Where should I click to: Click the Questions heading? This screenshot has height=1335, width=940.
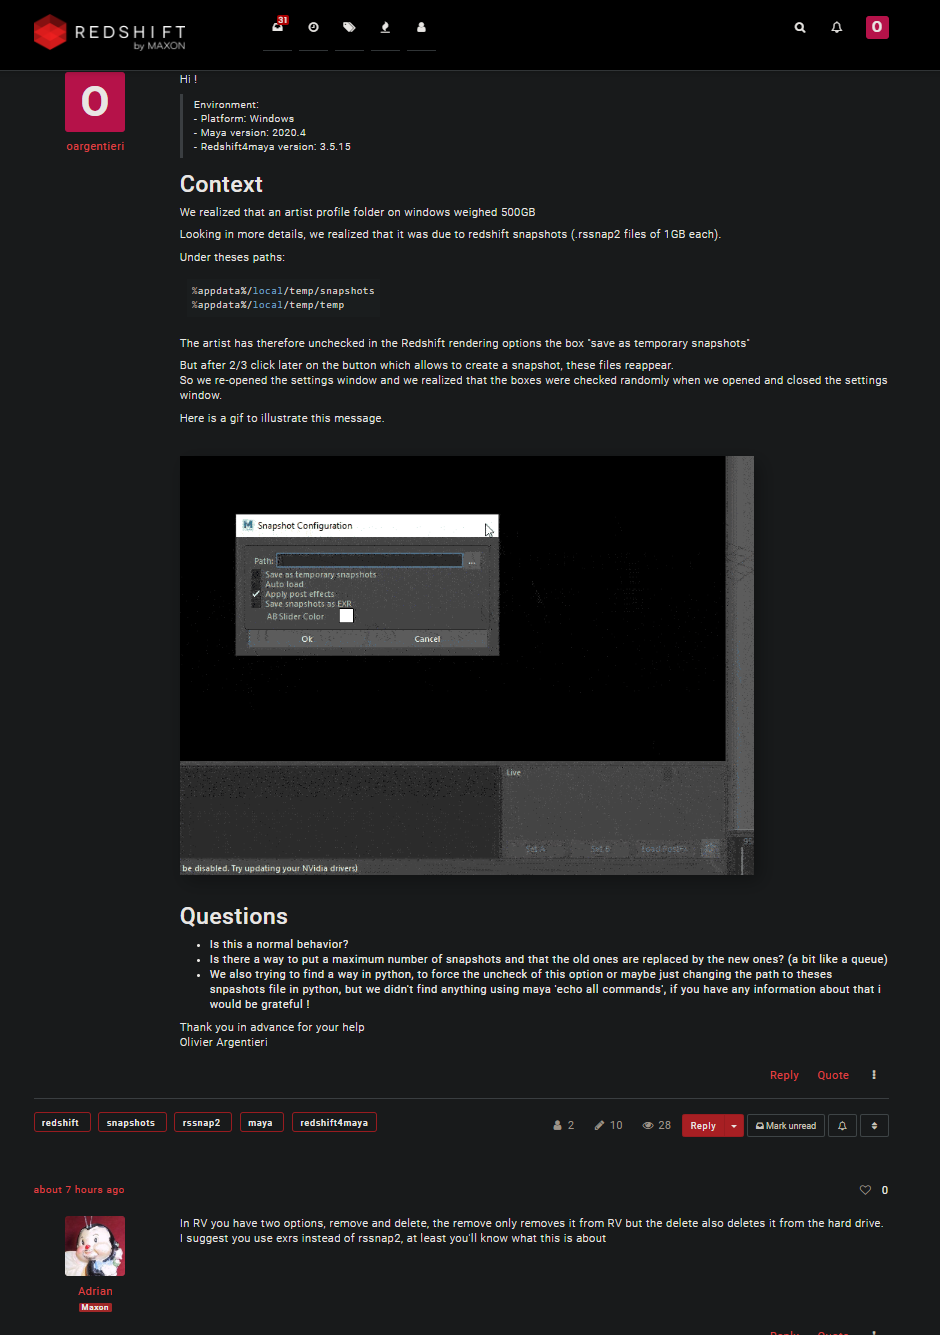[234, 916]
